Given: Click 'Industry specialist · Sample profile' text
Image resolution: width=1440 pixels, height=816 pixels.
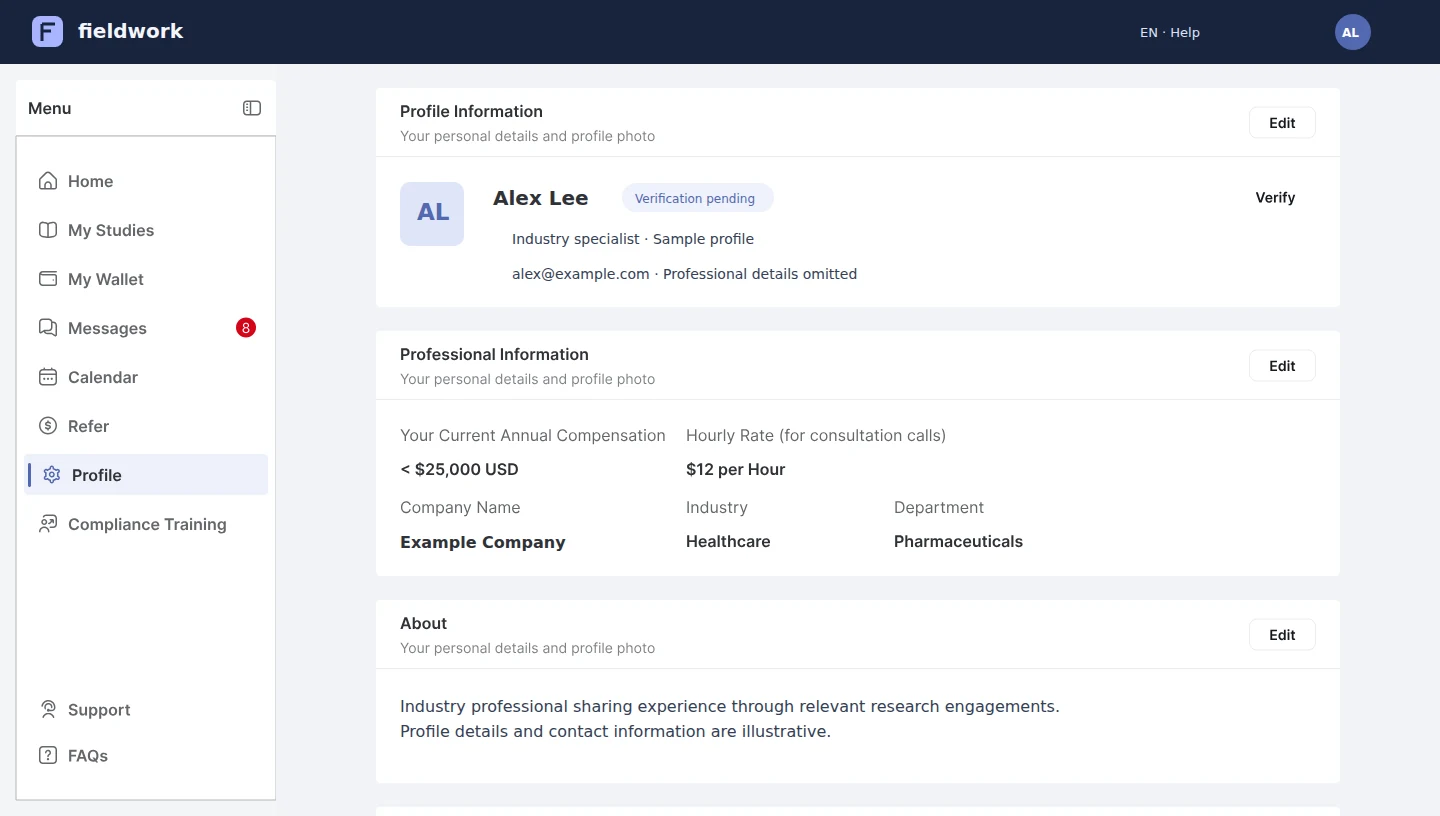Looking at the screenshot, I should [x=633, y=239].
